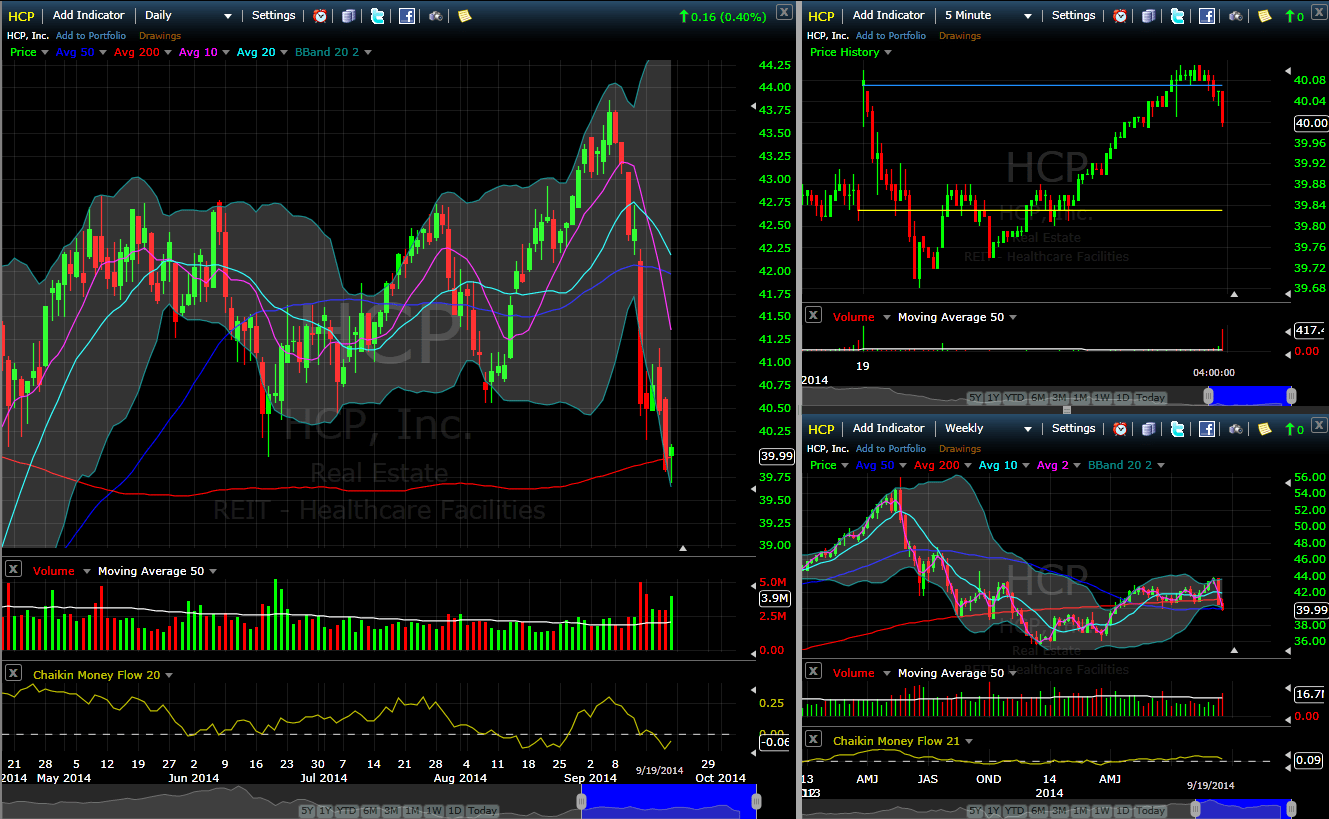Click left range slider handle in 5 Minute chart
Image resolution: width=1329 pixels, height=819 pixels.
click(x=1208, y=396)
